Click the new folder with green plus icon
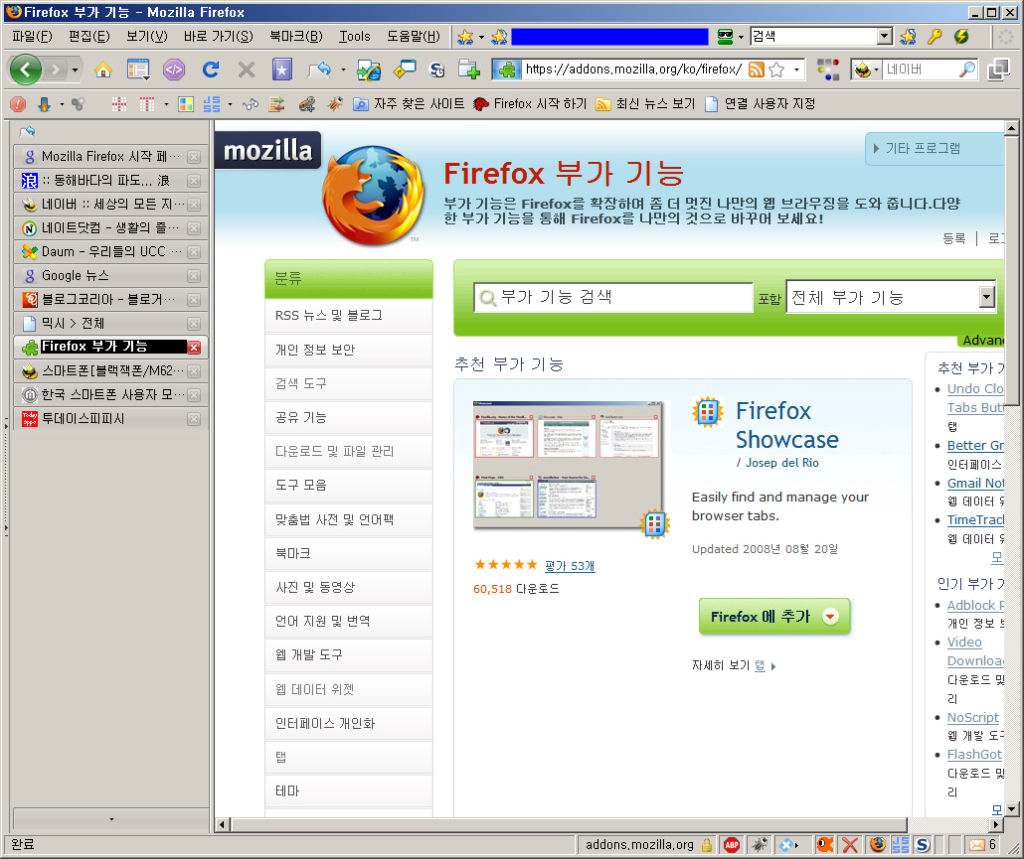 (469, 69)
